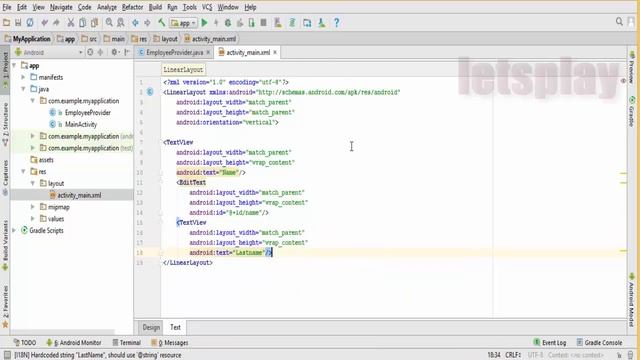Click the Debug bug icon
Image resolution: width=640 pixels, height=360 pixels.
tap(228, 23)
